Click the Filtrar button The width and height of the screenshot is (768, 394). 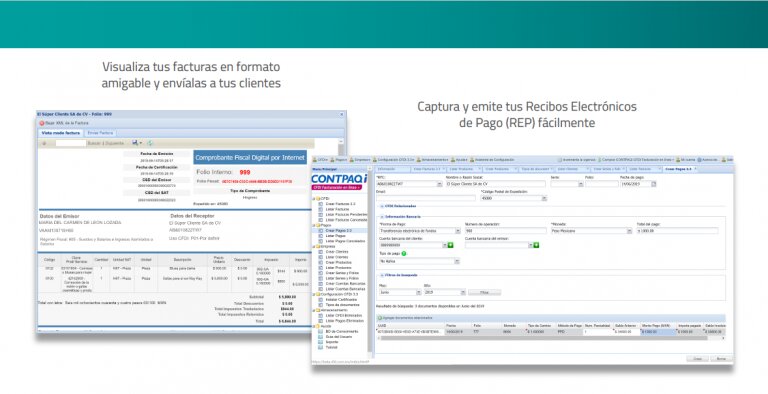pyautogui.click(x=484, y=293)
